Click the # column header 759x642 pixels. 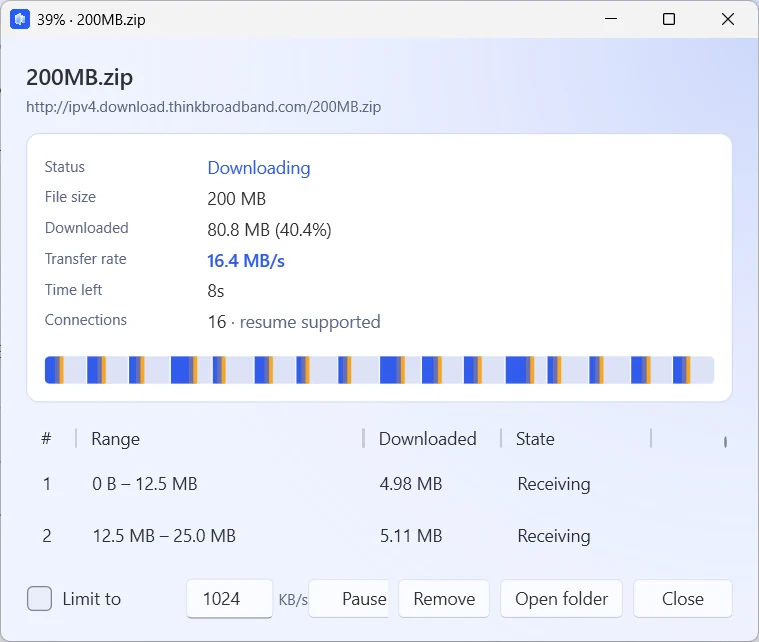[46, 439]
